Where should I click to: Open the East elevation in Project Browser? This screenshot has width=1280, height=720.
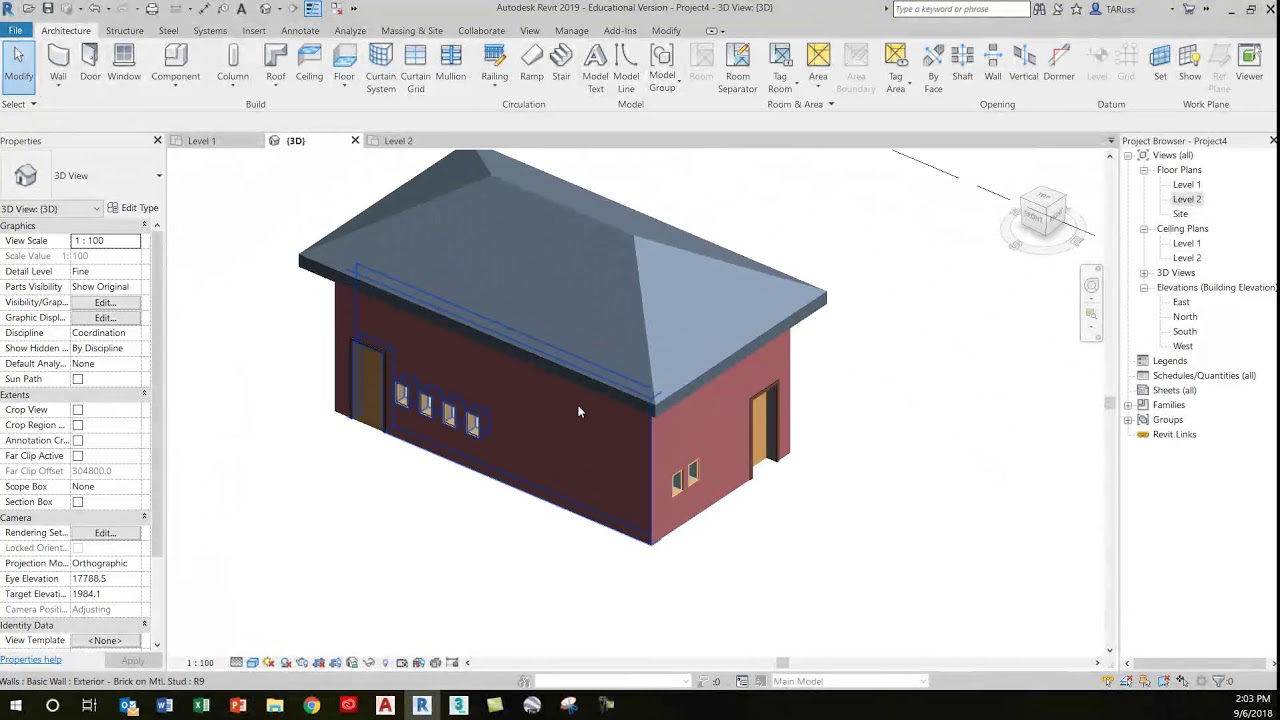click(x=1181, y=302)
